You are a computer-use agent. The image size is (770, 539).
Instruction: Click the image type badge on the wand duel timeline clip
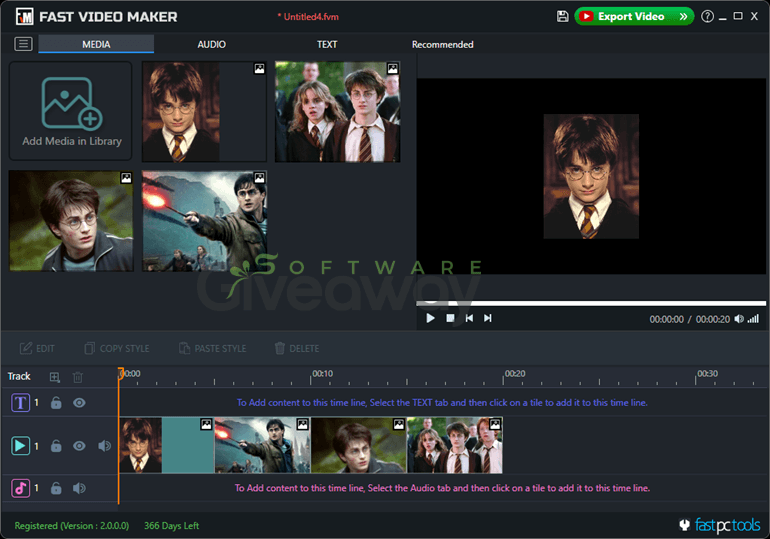click(x=302, y=424)
